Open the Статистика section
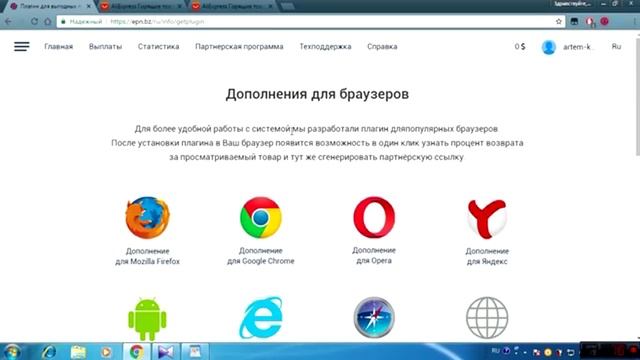The height and width of the screenshot is (360, 640). [158, 47]
